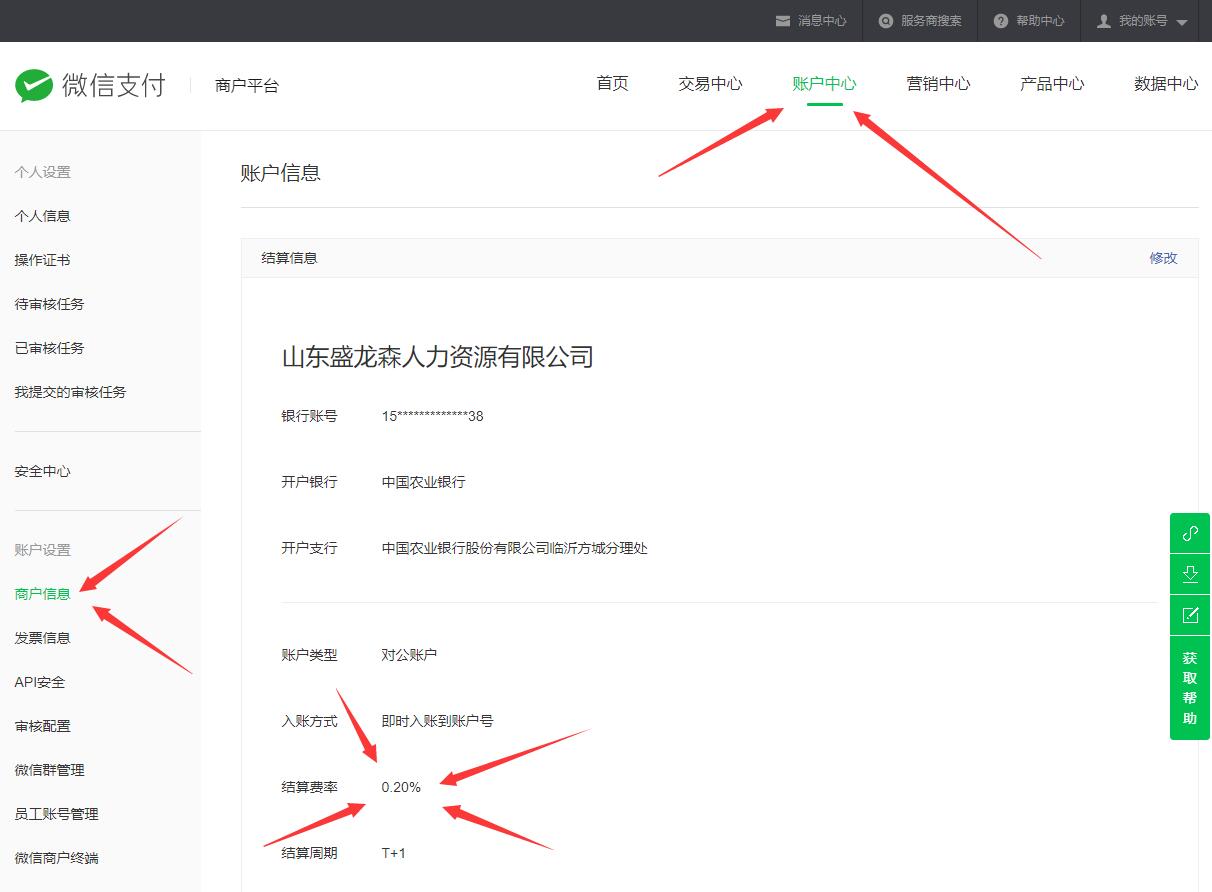Image resolution: width=1212 pixels, height=892 pixels.
Task: Select API安全 in the sidebar
Action: coord(41,681)
